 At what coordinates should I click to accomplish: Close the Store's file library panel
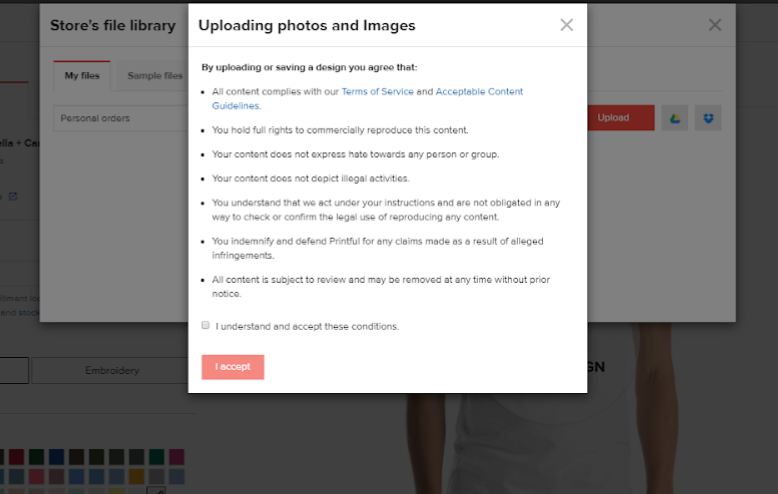[x=714, y=25]
